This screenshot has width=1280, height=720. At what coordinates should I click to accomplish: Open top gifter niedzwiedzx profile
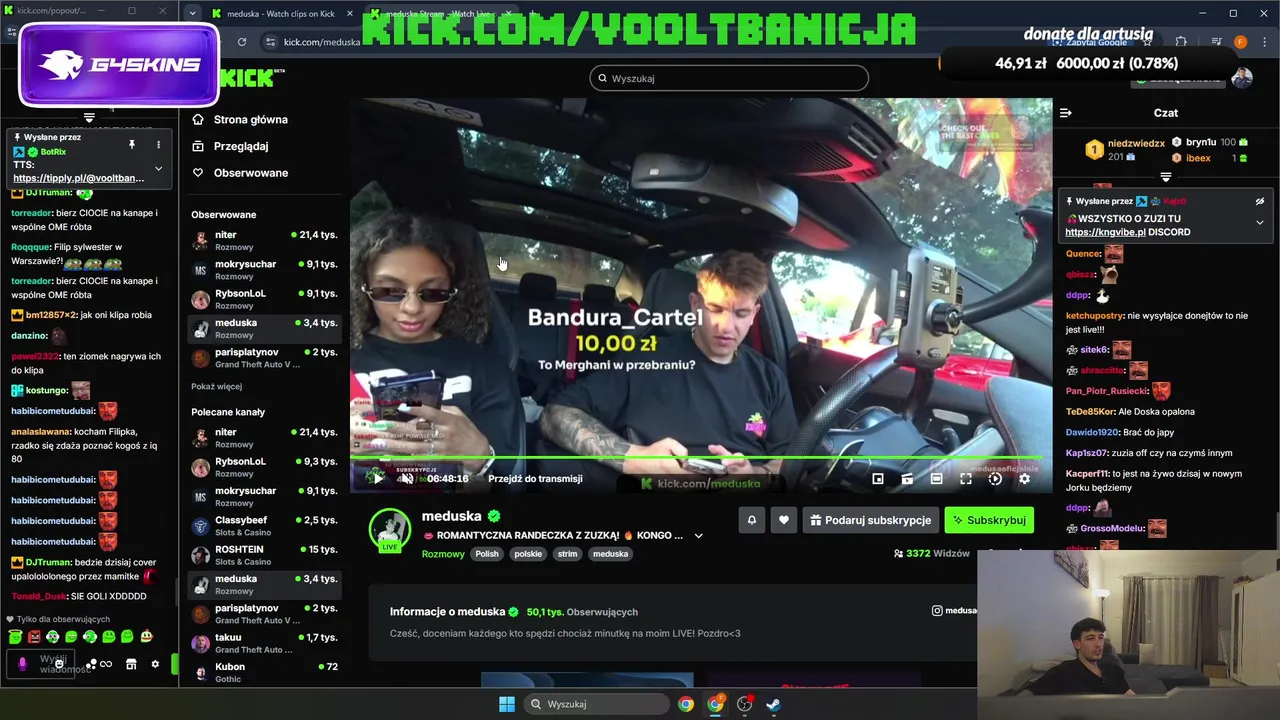pyautogui.click(x=1136, y=143)
